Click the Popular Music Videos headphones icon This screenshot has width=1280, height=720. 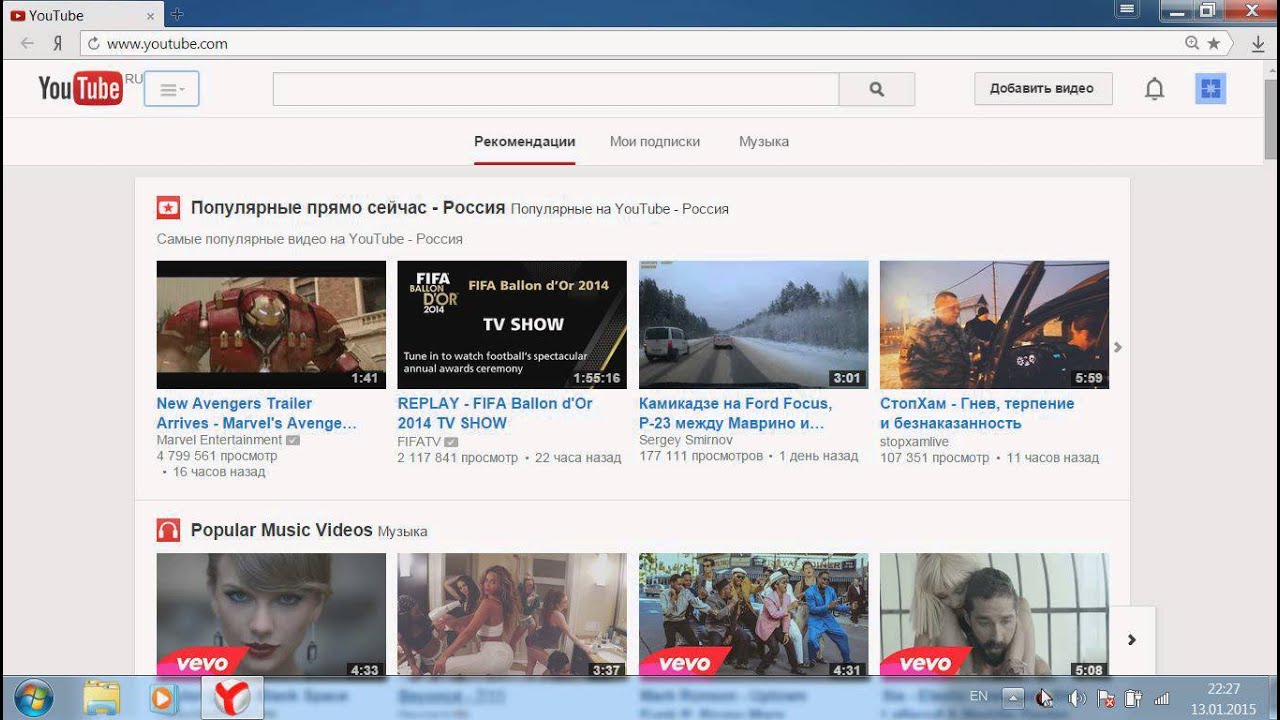(x=168, y=530)
